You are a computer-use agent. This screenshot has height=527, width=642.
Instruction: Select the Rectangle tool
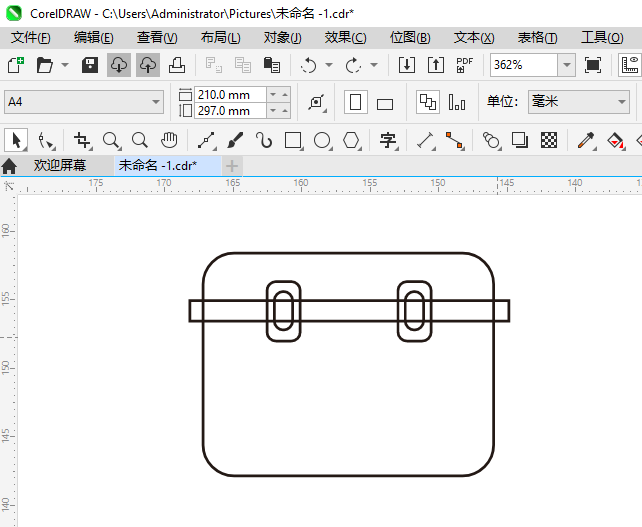[293, 140]
